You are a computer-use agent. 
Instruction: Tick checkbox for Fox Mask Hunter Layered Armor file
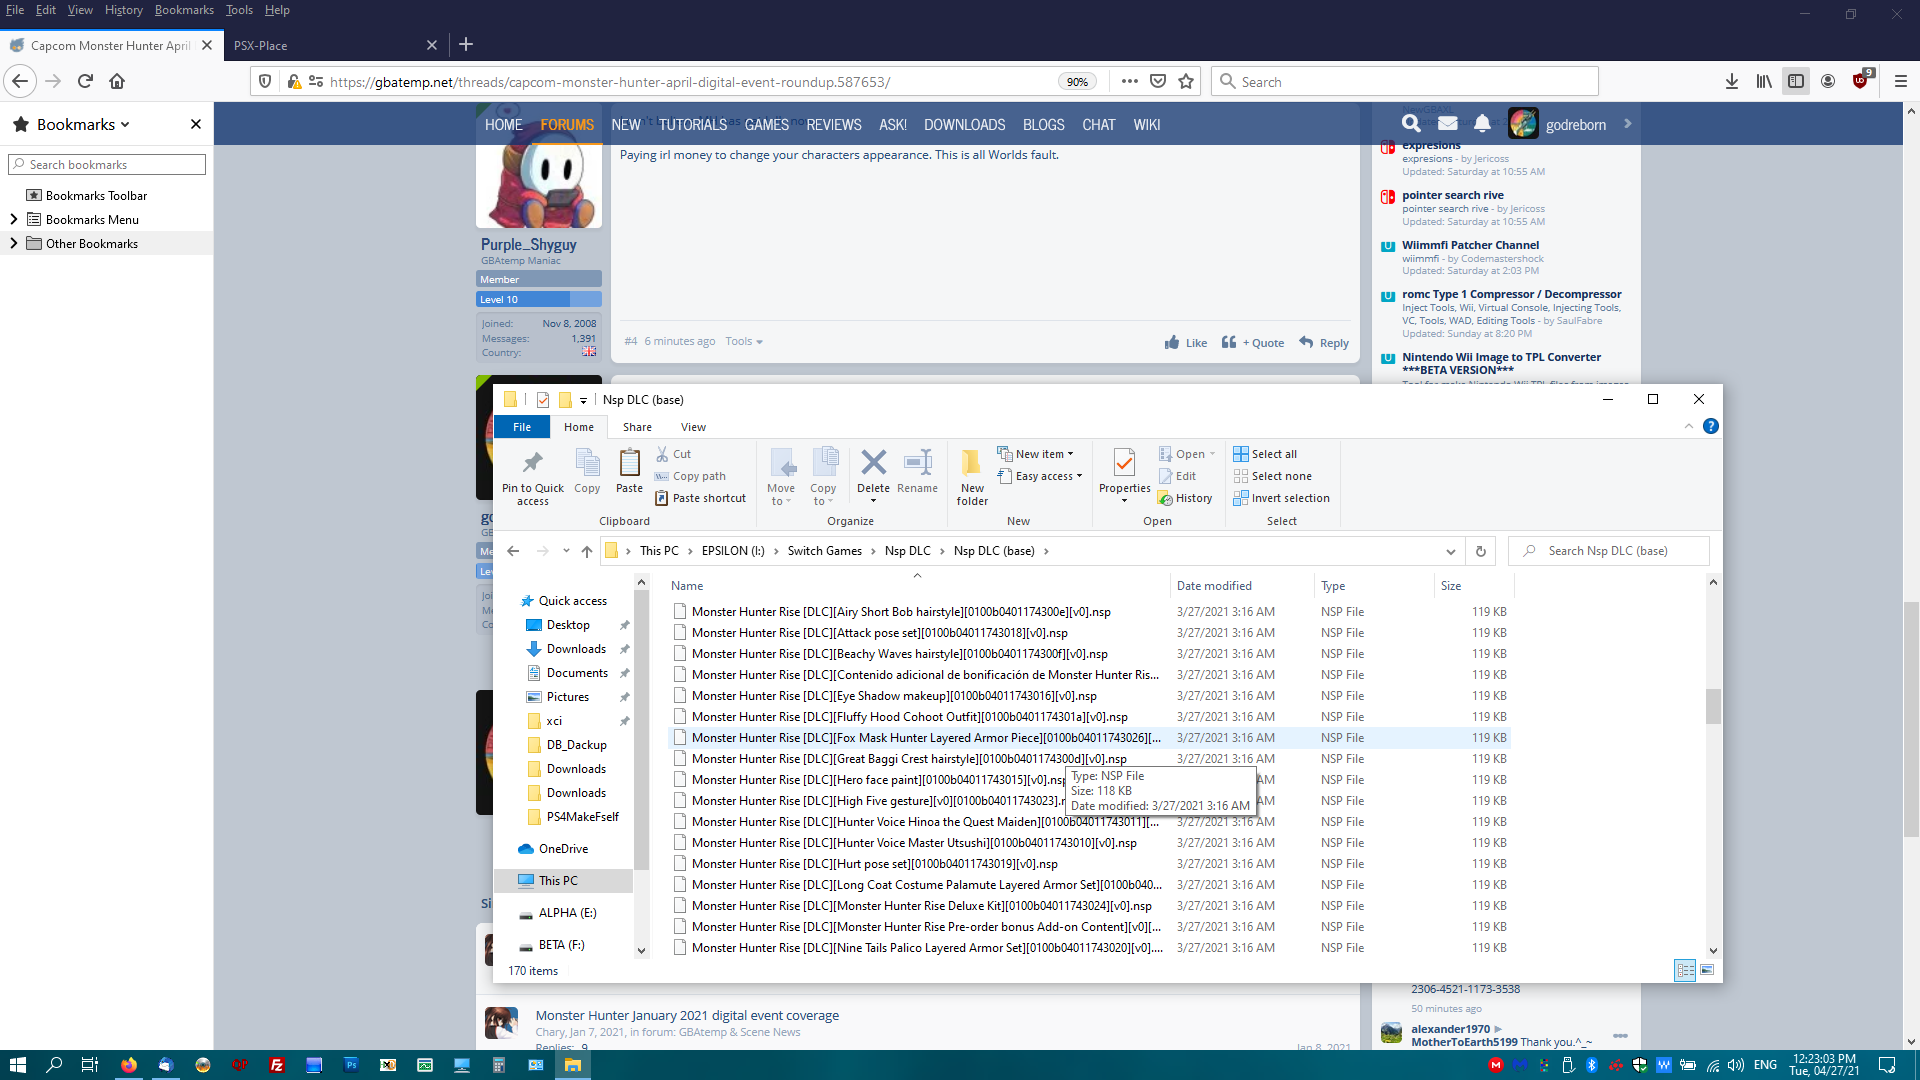(x=680, y=737)
